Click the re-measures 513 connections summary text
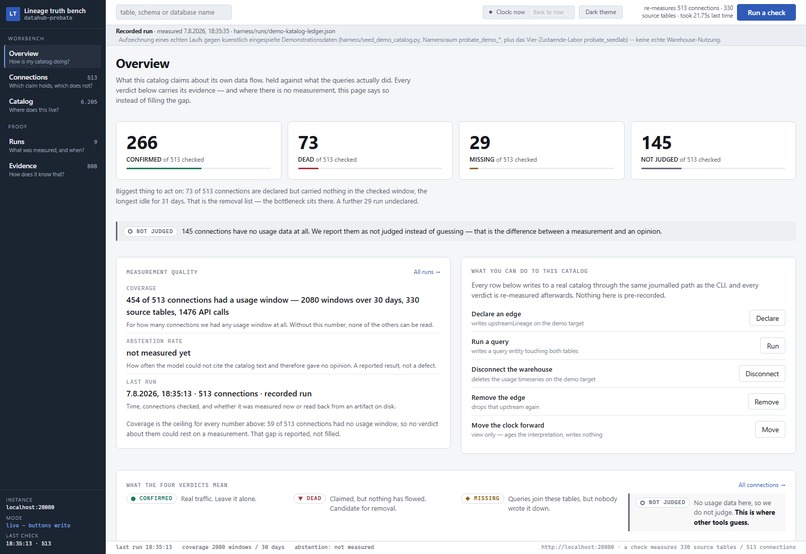The width and height of the screenshot is (806, 554). point(688,12)
